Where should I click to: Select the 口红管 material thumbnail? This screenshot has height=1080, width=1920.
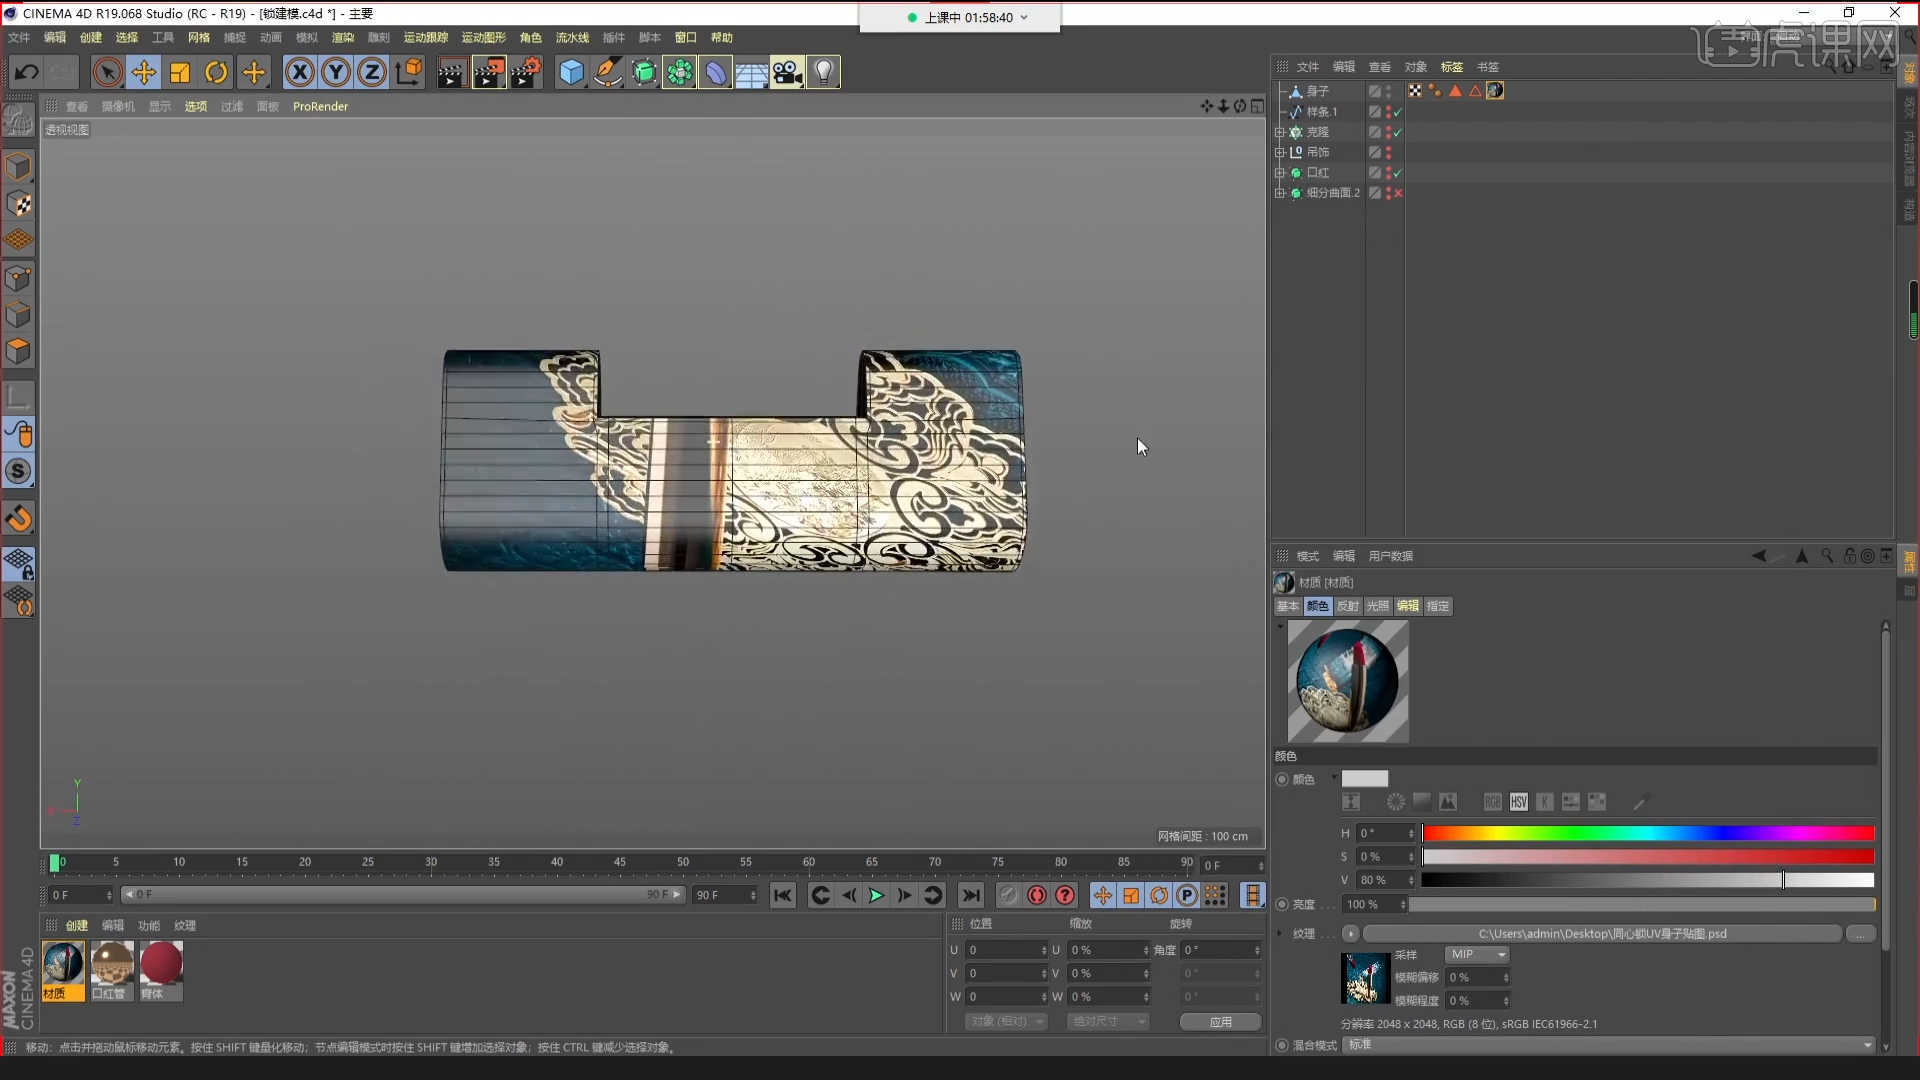pos(112,970)
